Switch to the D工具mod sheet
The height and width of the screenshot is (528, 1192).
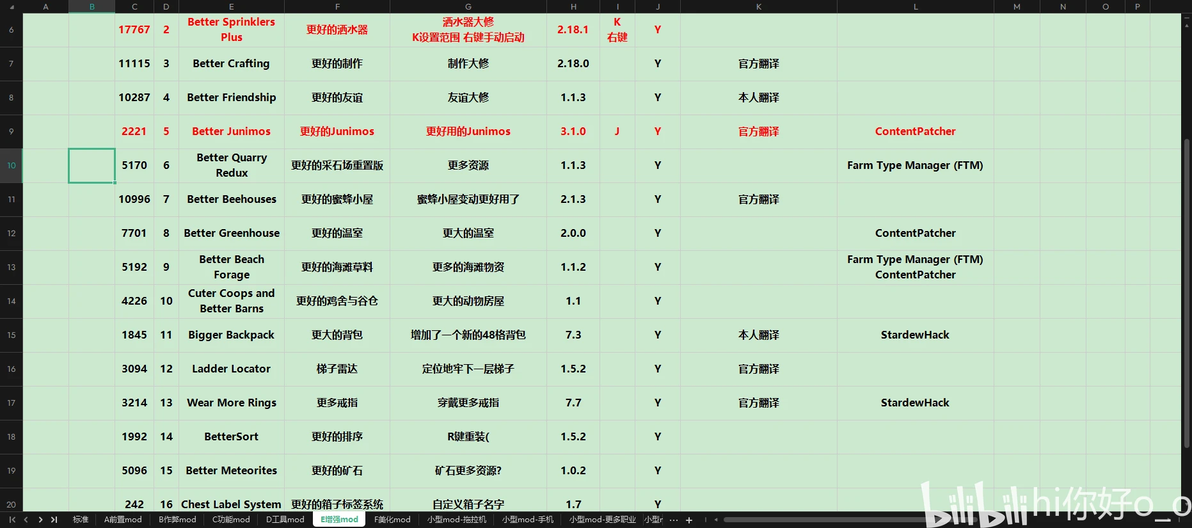(284, 520)
